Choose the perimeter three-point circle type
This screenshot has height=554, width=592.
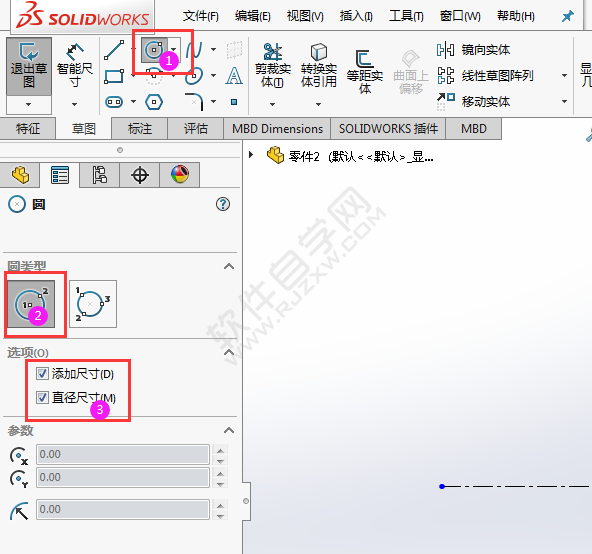(x=92, y=304)
